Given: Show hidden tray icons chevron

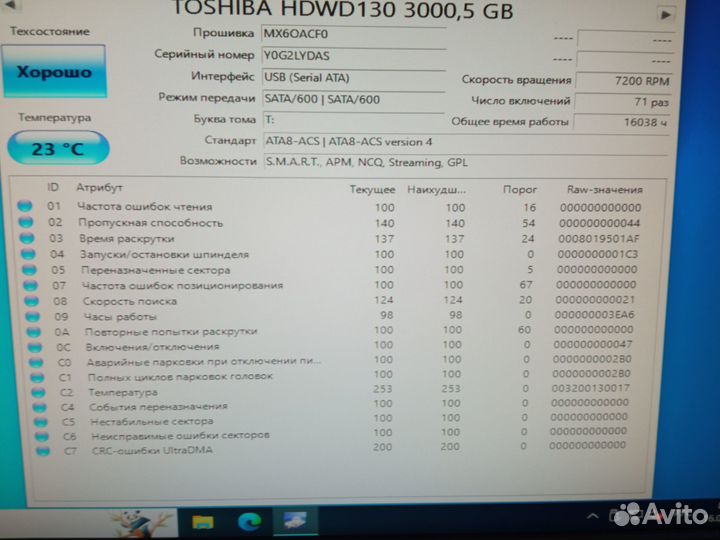Looking at the screenshot, I should [x=592, y=516].
